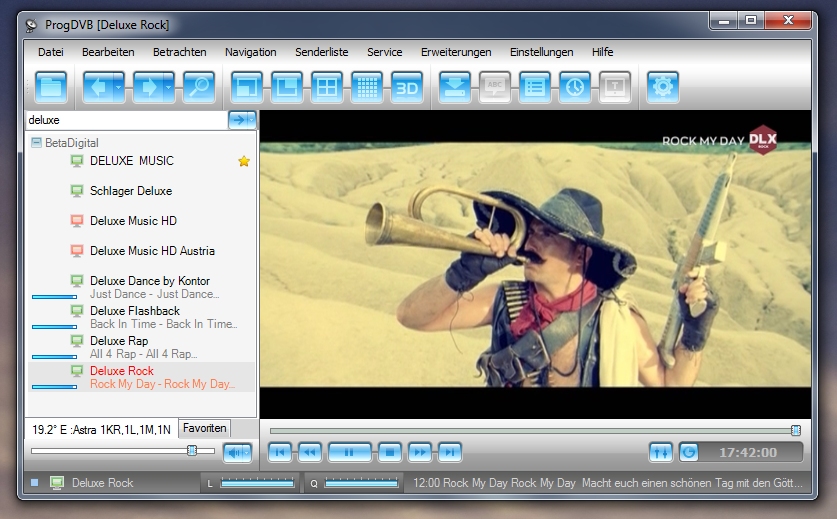The width and height of the screenshot is (837, 519).
Task: Click the 17:42:00 clock display
Action: [x=748, y=453]
